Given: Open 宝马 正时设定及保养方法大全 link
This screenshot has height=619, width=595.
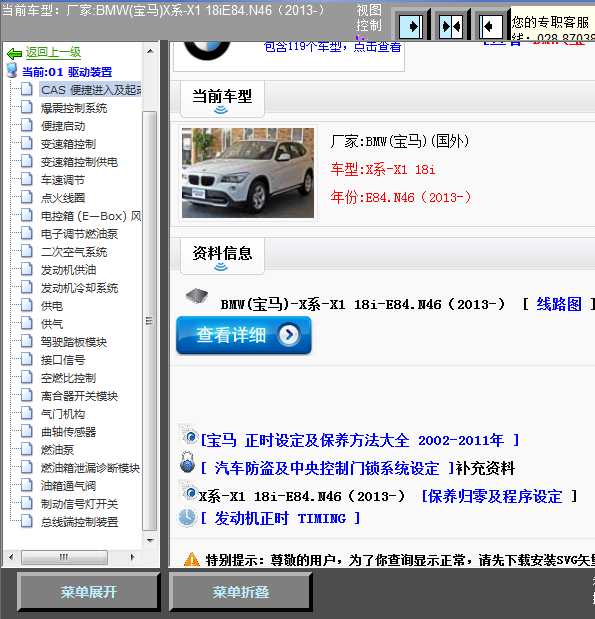Looking at the screenshot, I should [x=360, y=440].
